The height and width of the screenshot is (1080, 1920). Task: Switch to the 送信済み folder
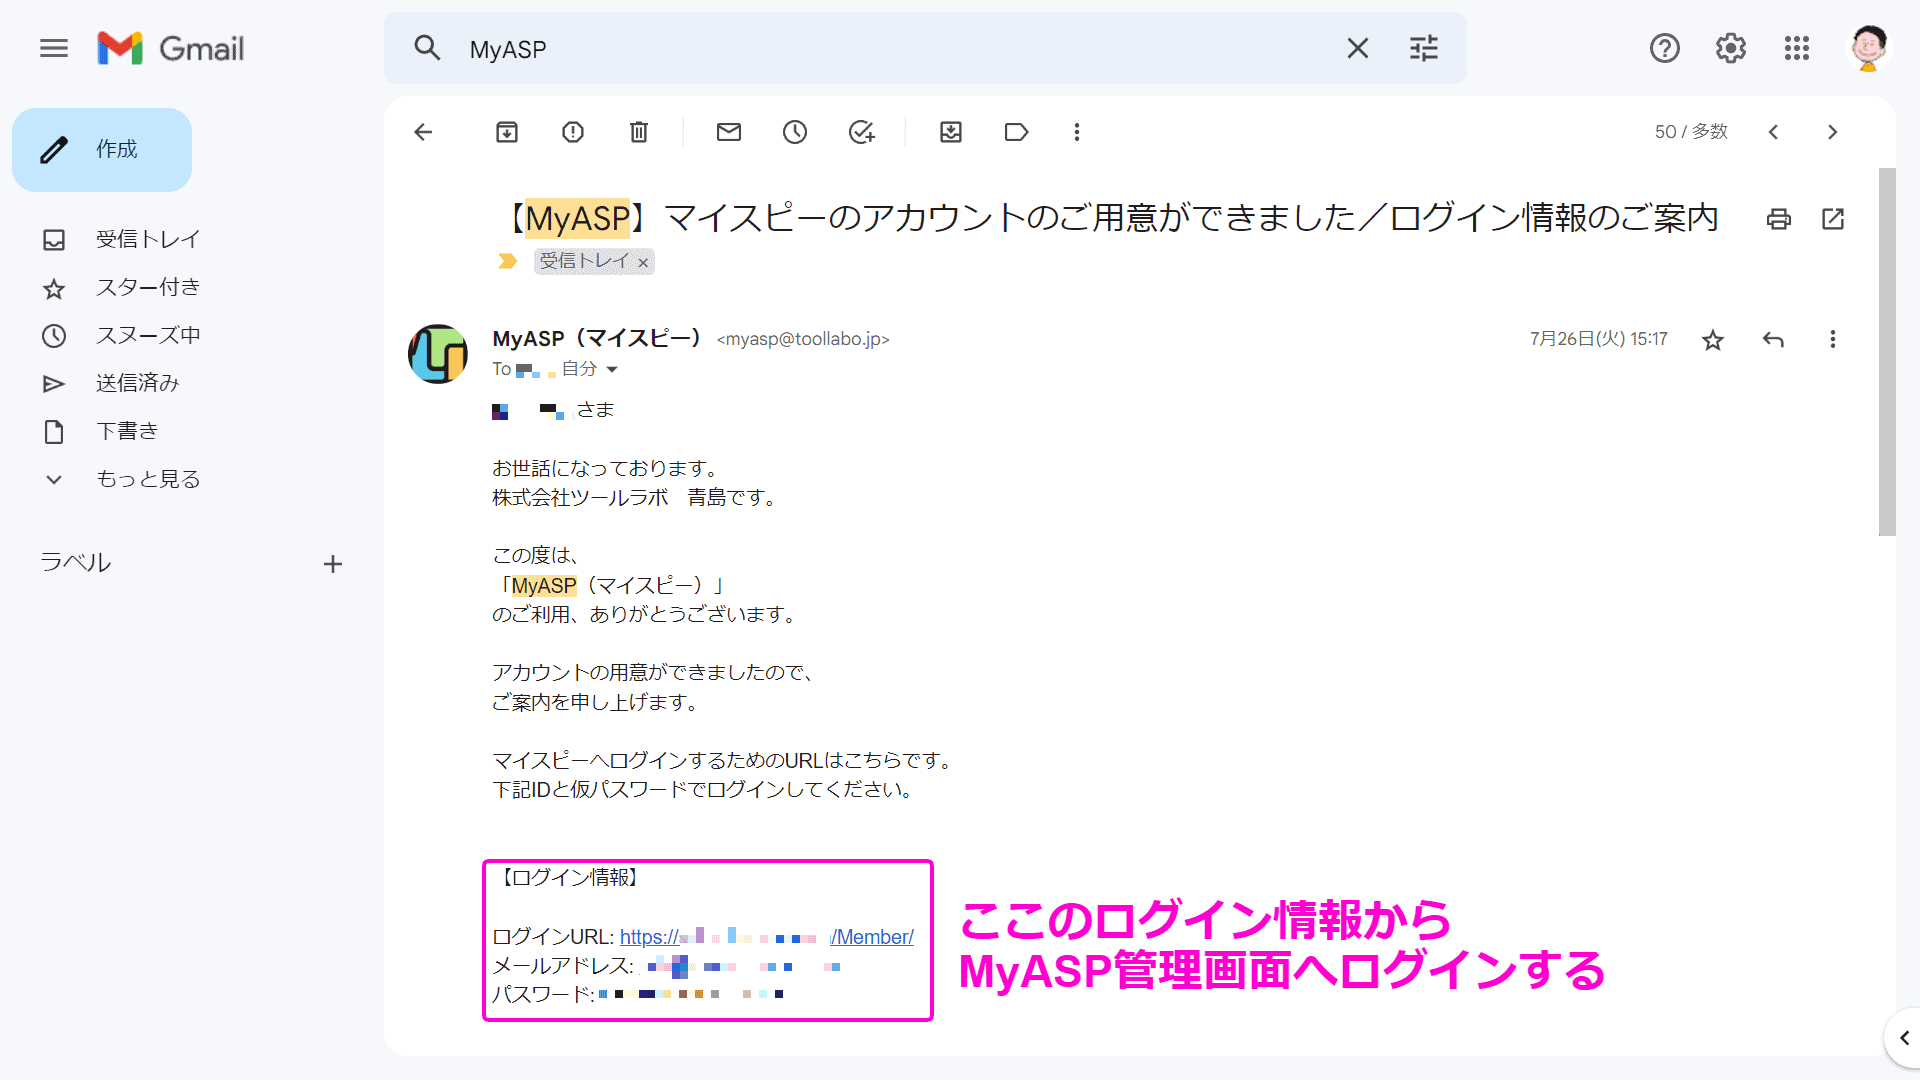[137, 382]
